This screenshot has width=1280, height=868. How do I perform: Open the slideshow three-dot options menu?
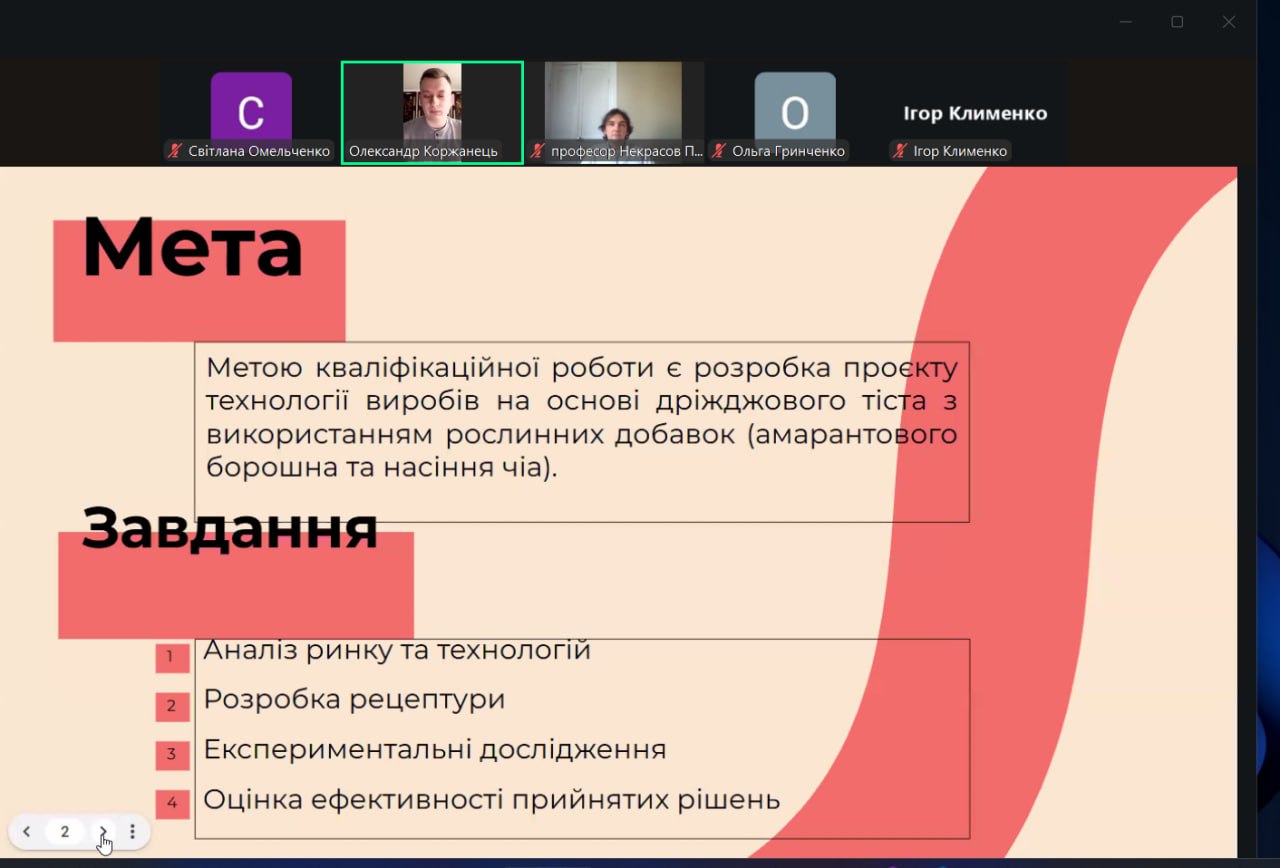[132, 832]
